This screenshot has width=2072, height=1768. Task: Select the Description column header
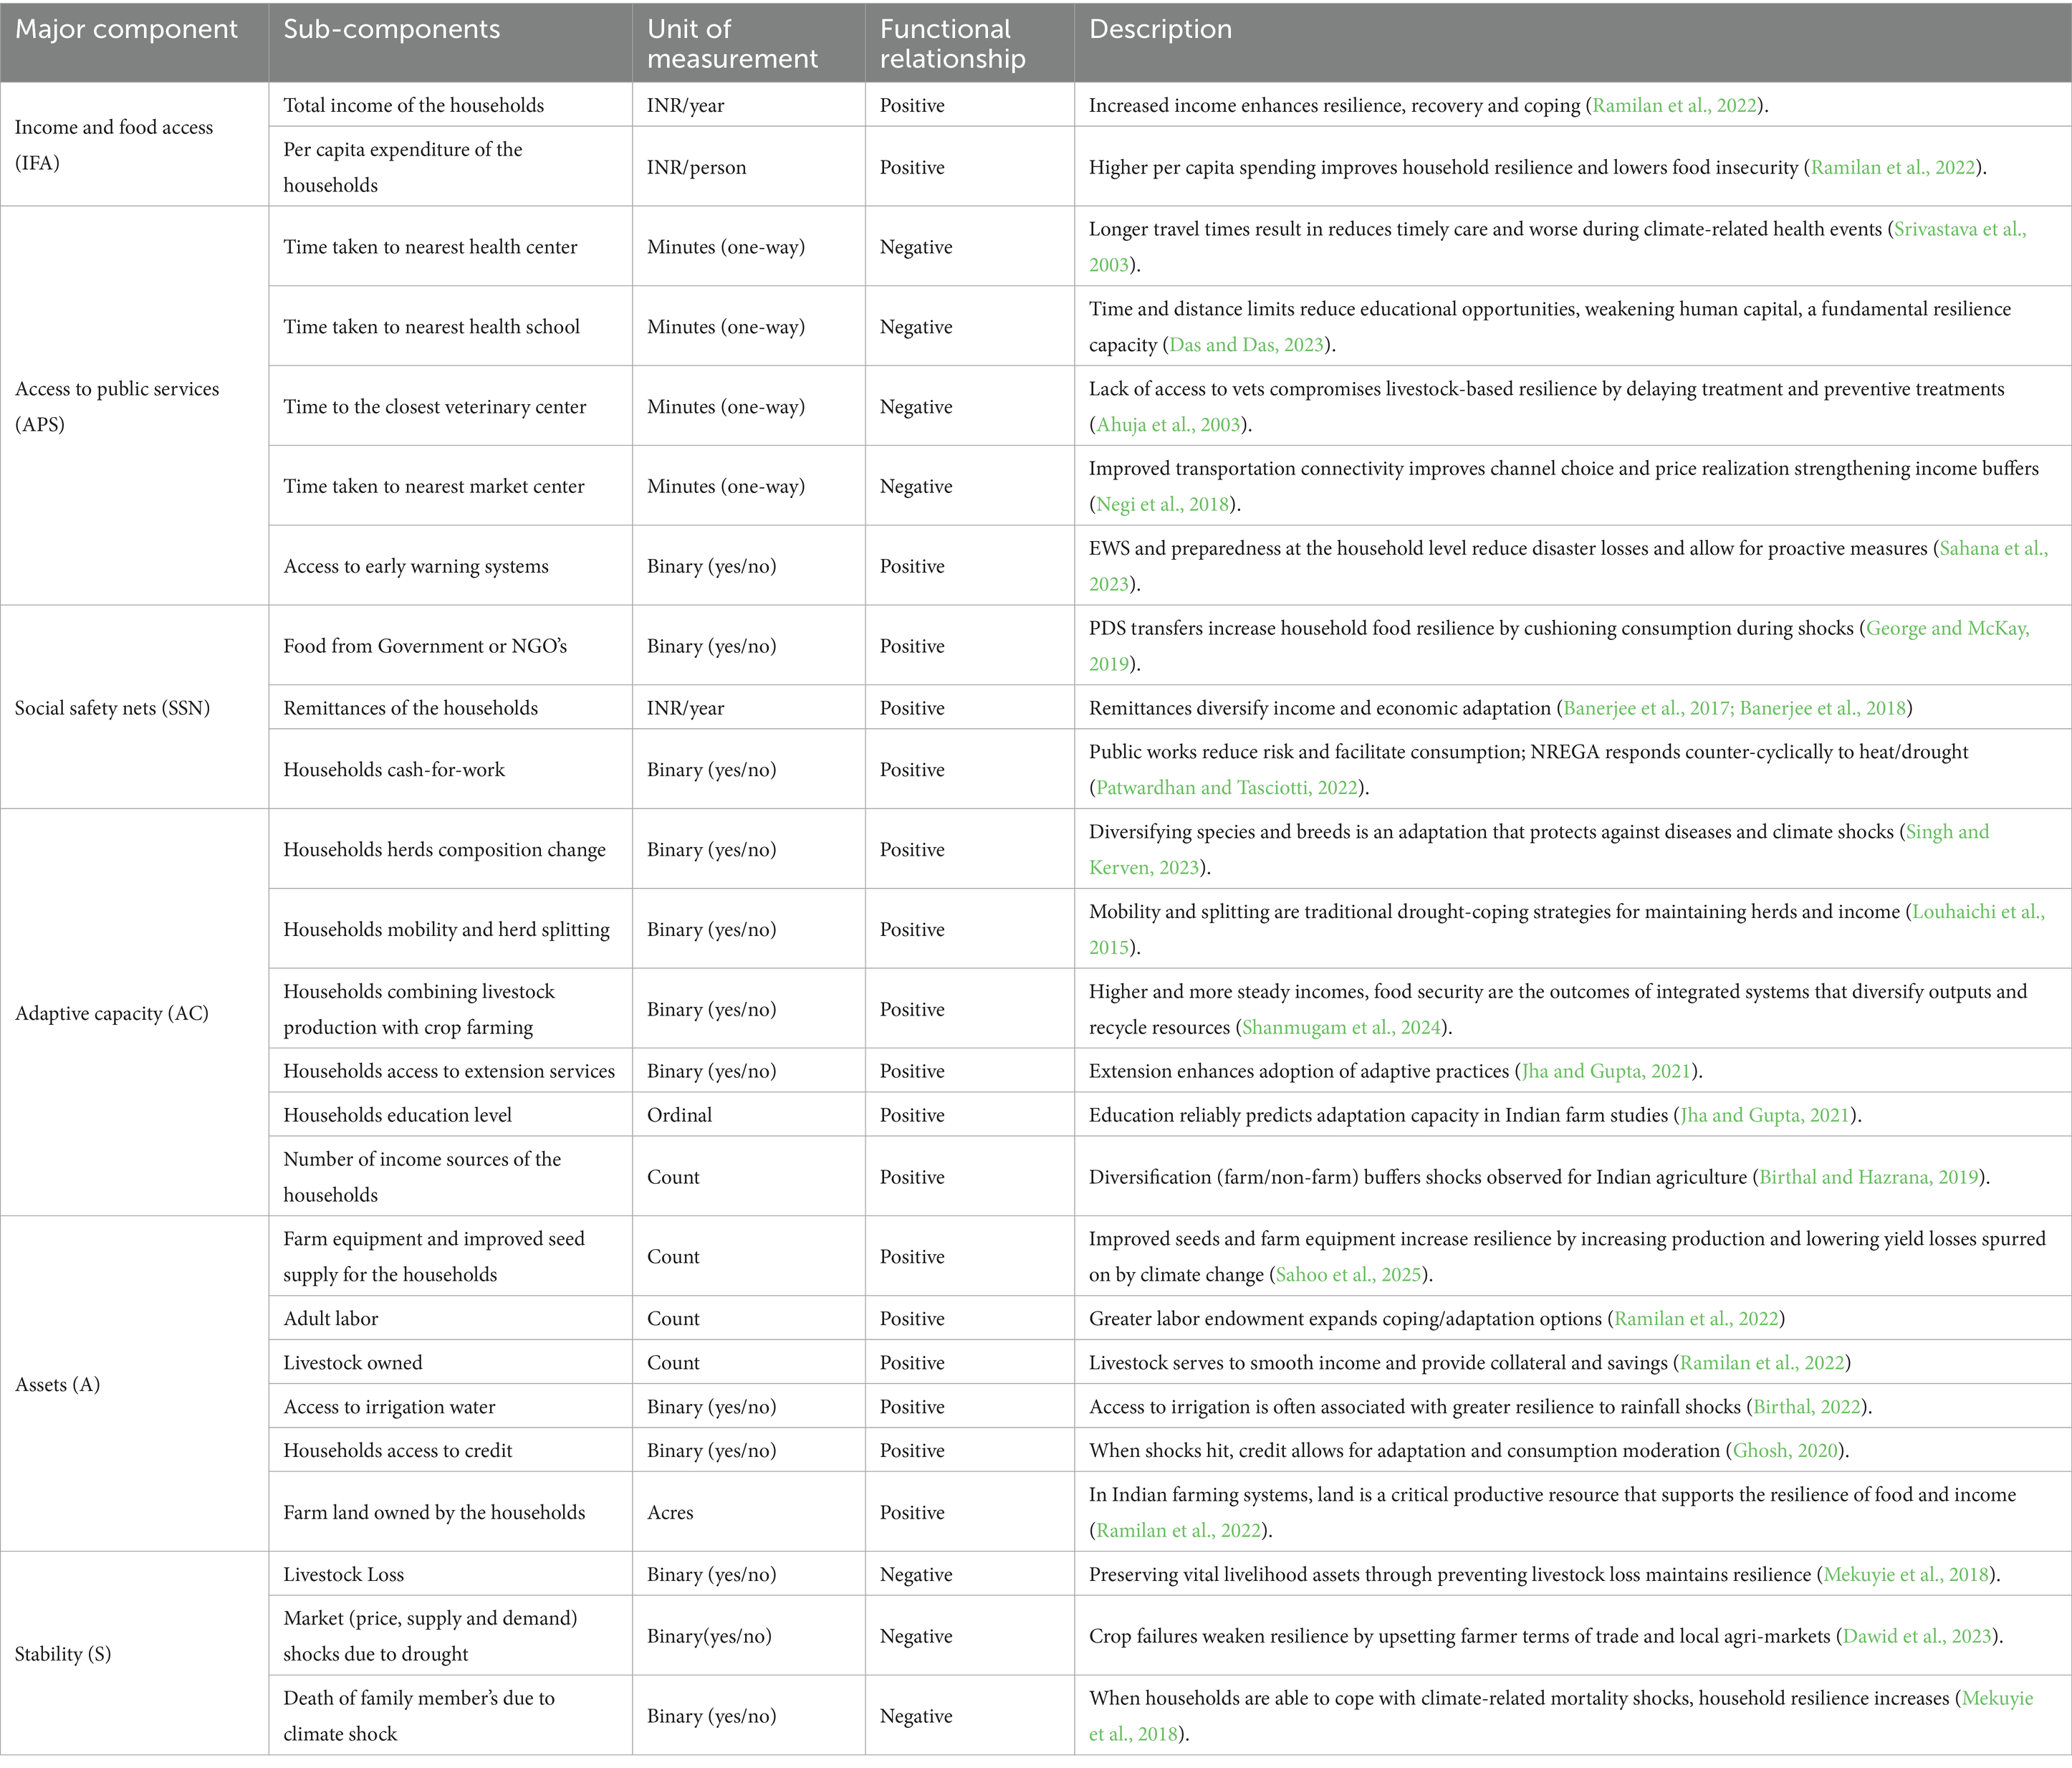click(x=1160, y=30)
